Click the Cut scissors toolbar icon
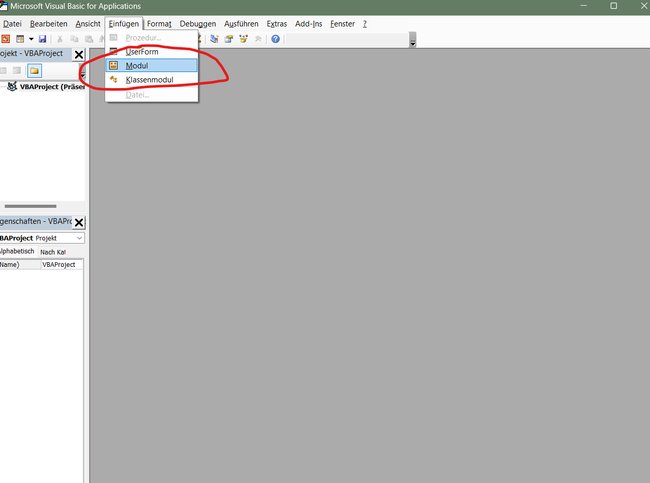 (x=60, y=39)
